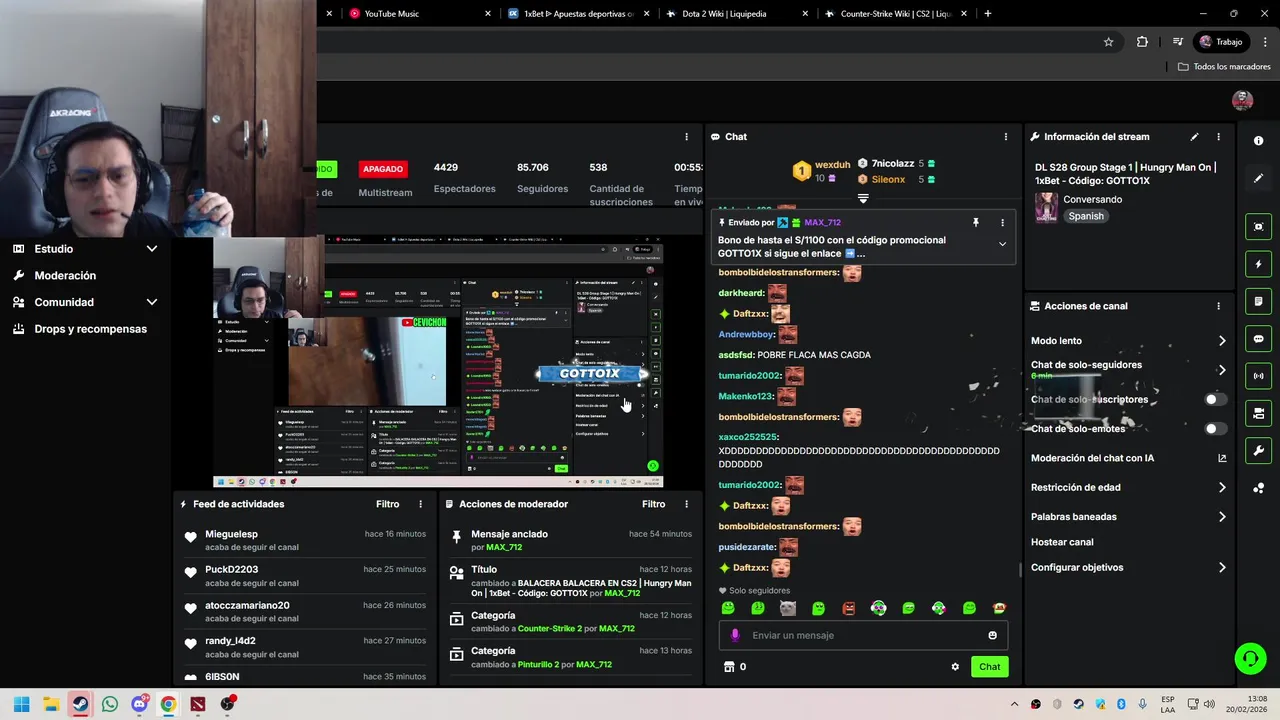This screenshot has width=1280, height=720.
Task: Open Moderación in the left sidebar
Action: click(x=65, y=275)
